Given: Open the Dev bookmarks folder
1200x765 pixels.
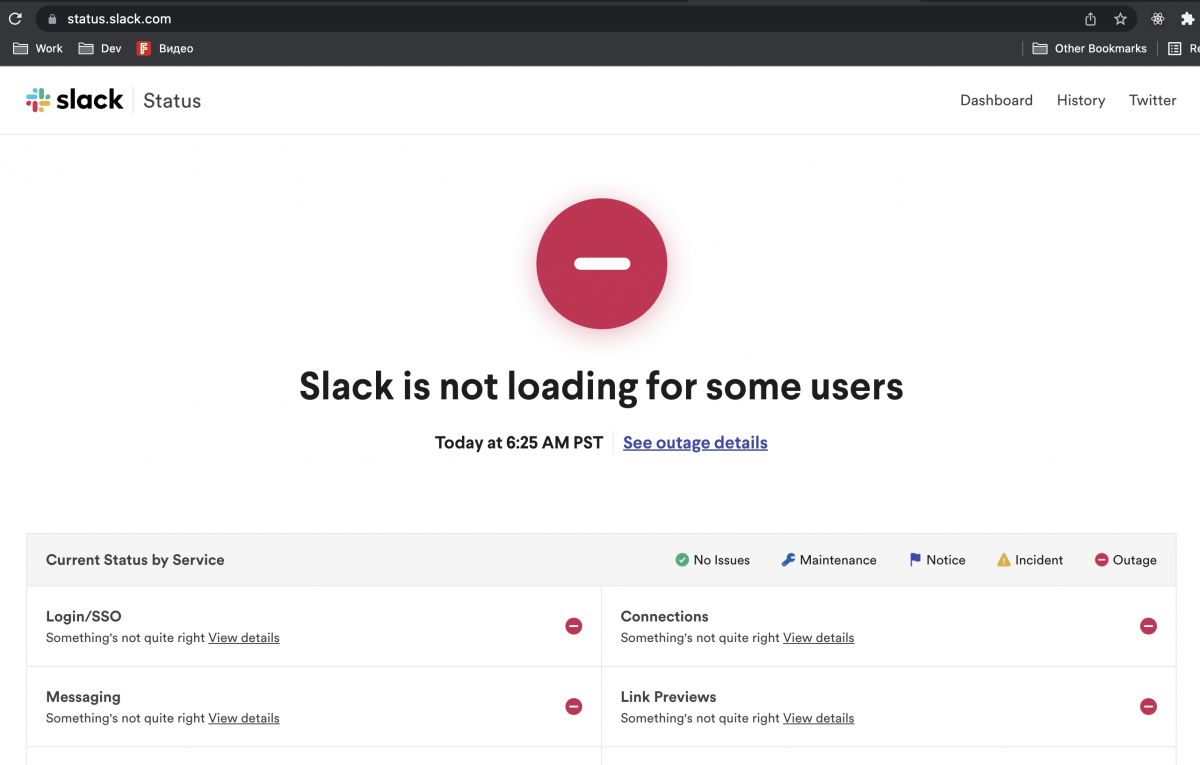Looking at the screenshot, I should pyautogui.click(x=100, y=48).
